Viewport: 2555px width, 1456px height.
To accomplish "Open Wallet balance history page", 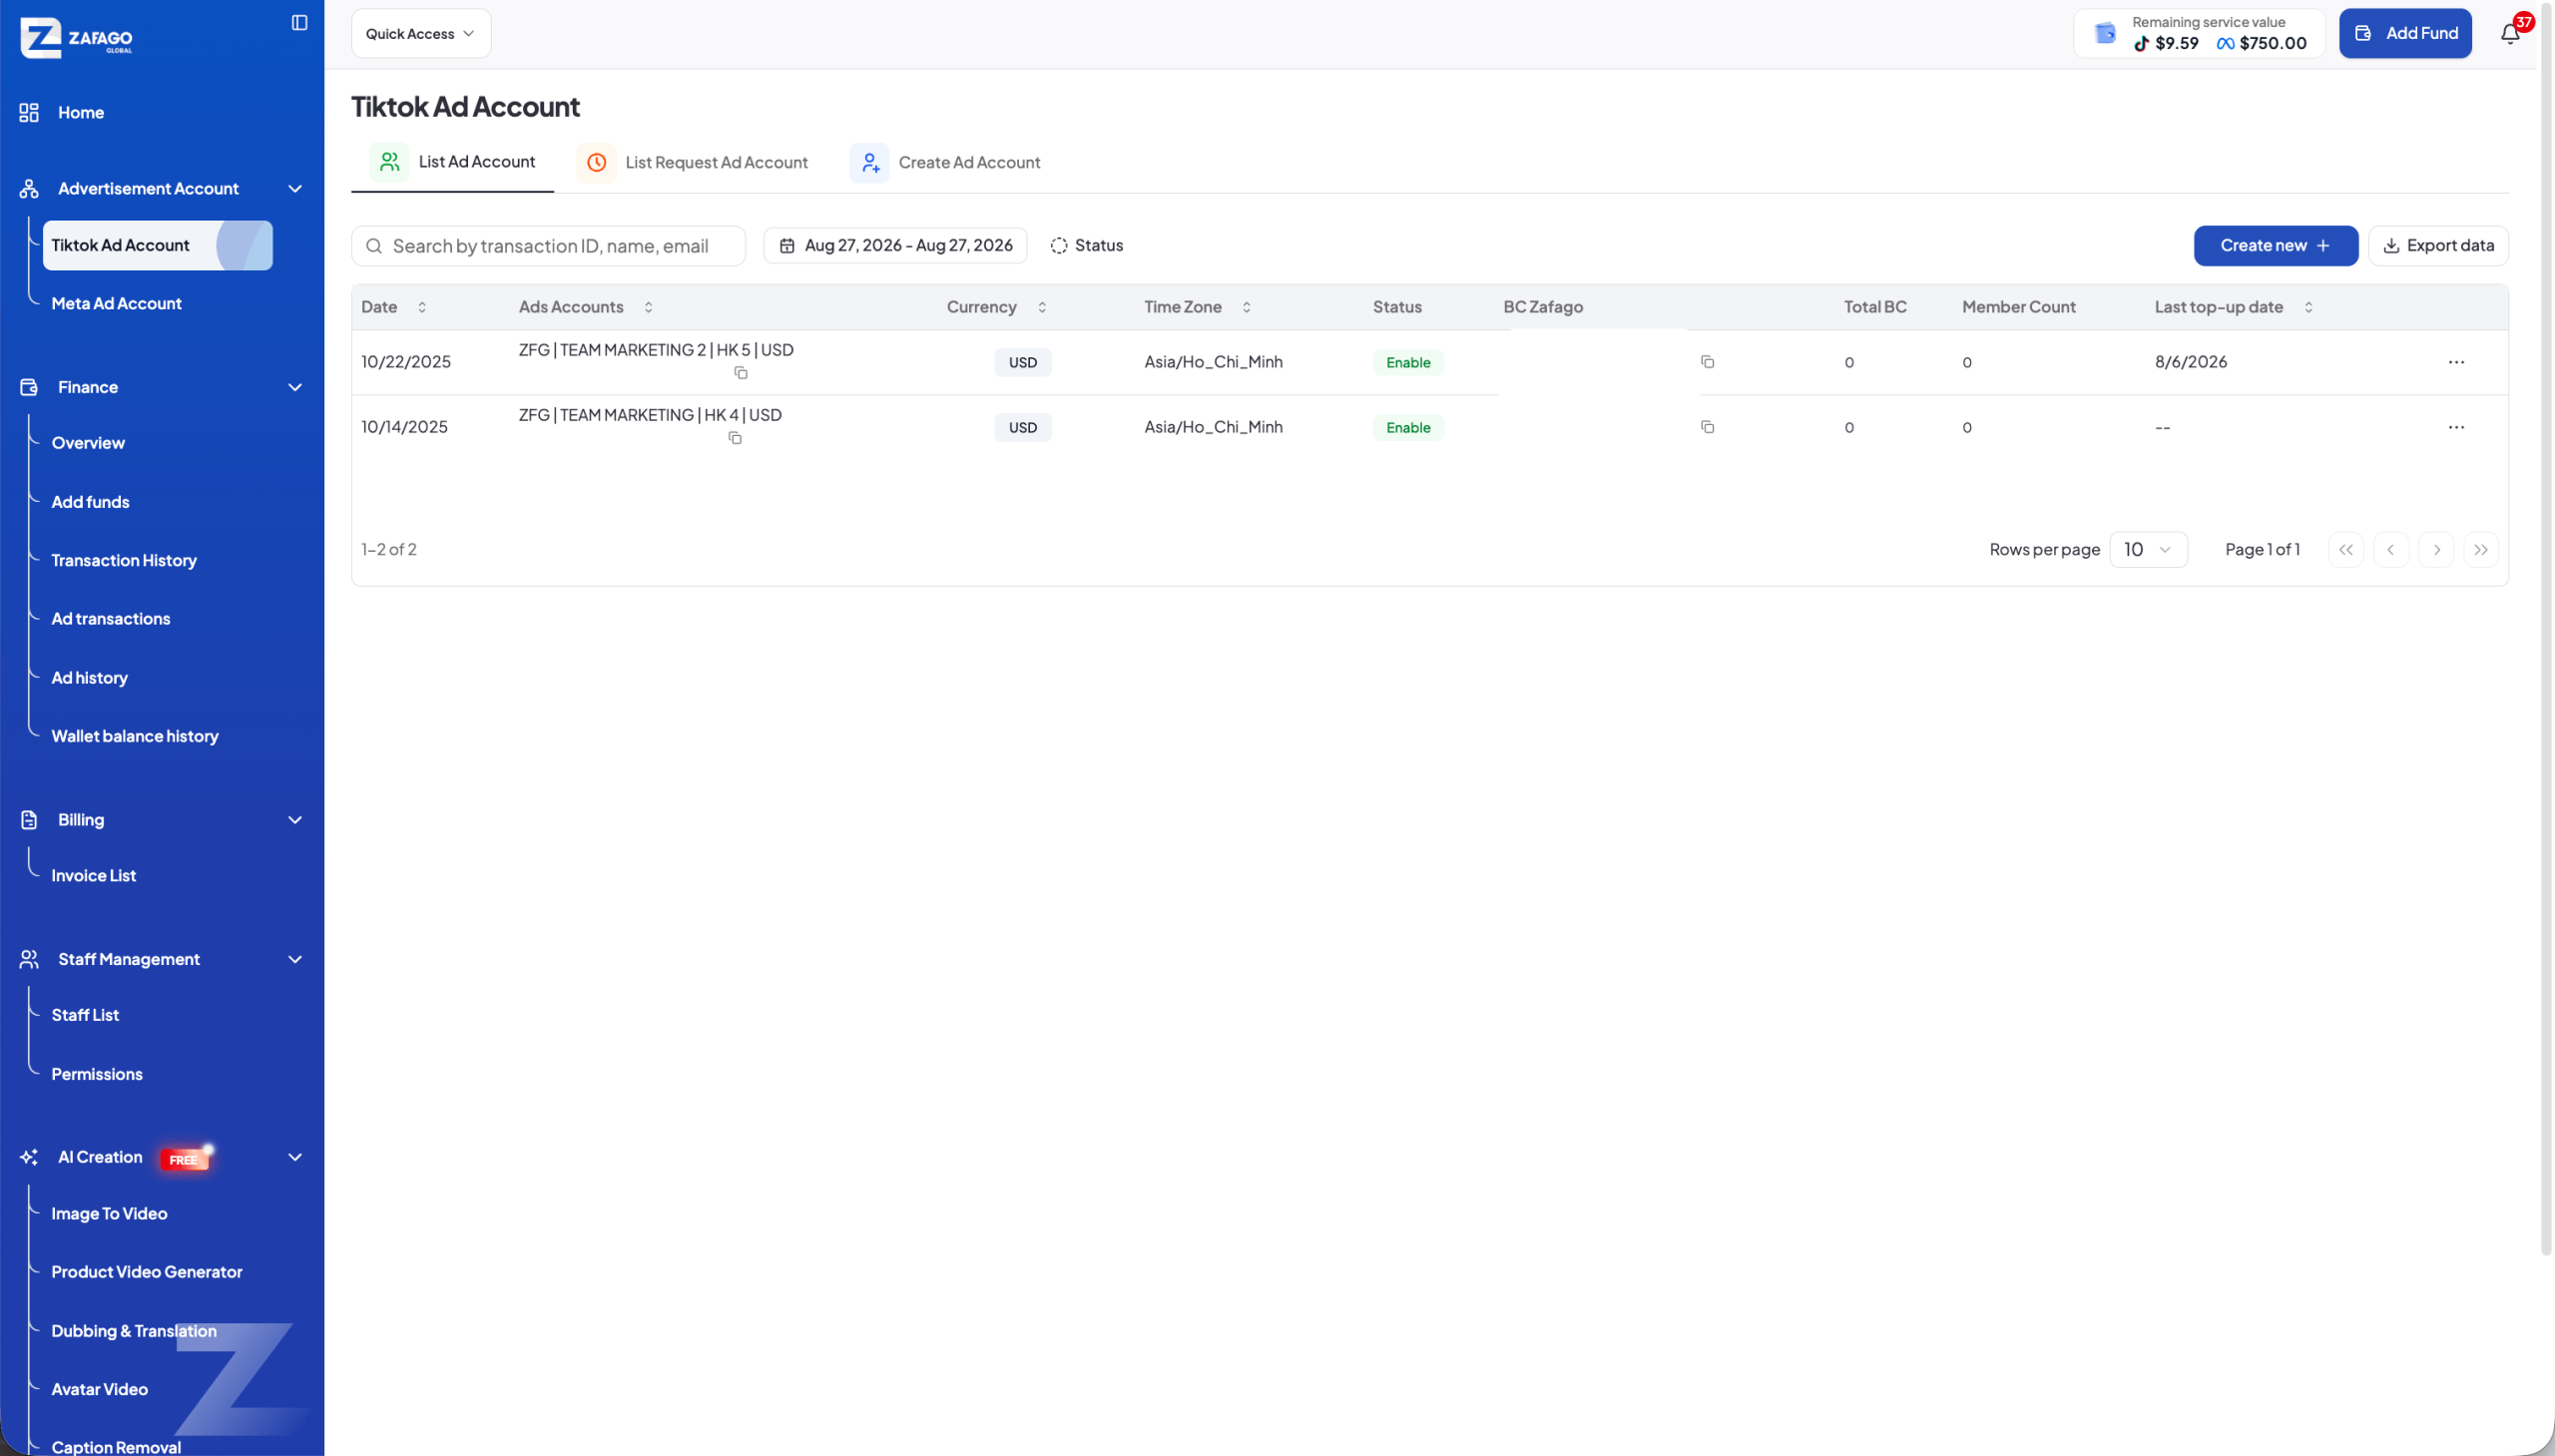I will coord(135,737).
